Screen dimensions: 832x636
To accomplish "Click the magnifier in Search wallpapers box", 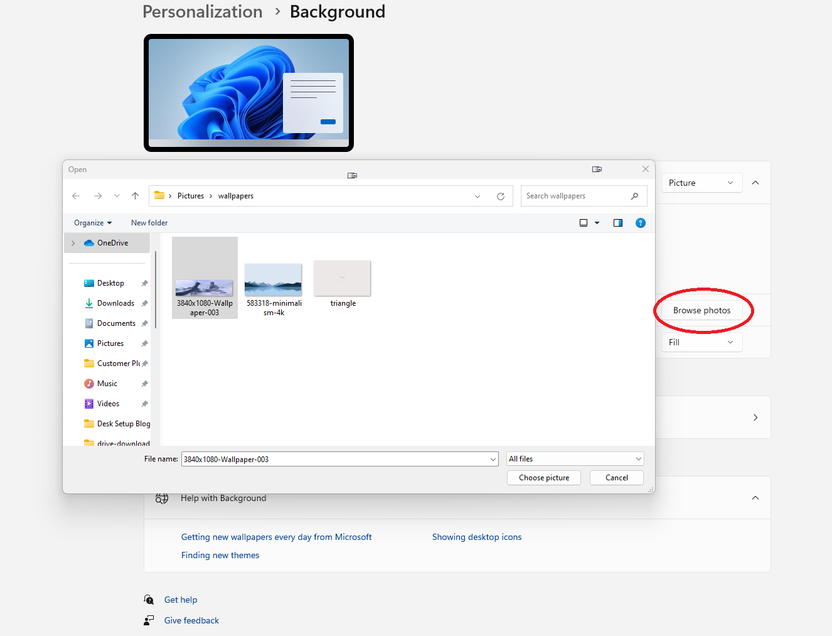I will click(634, 195).
